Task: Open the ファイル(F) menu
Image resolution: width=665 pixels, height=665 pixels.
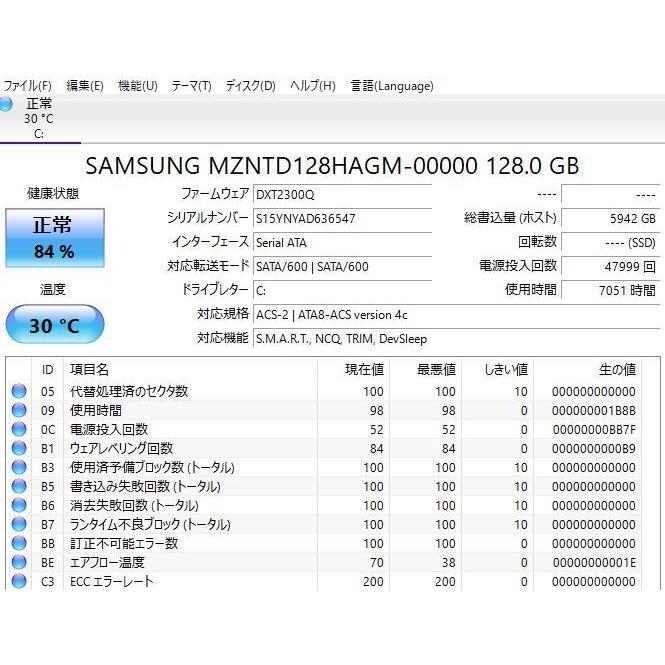Action: click(x=28, y=86)
